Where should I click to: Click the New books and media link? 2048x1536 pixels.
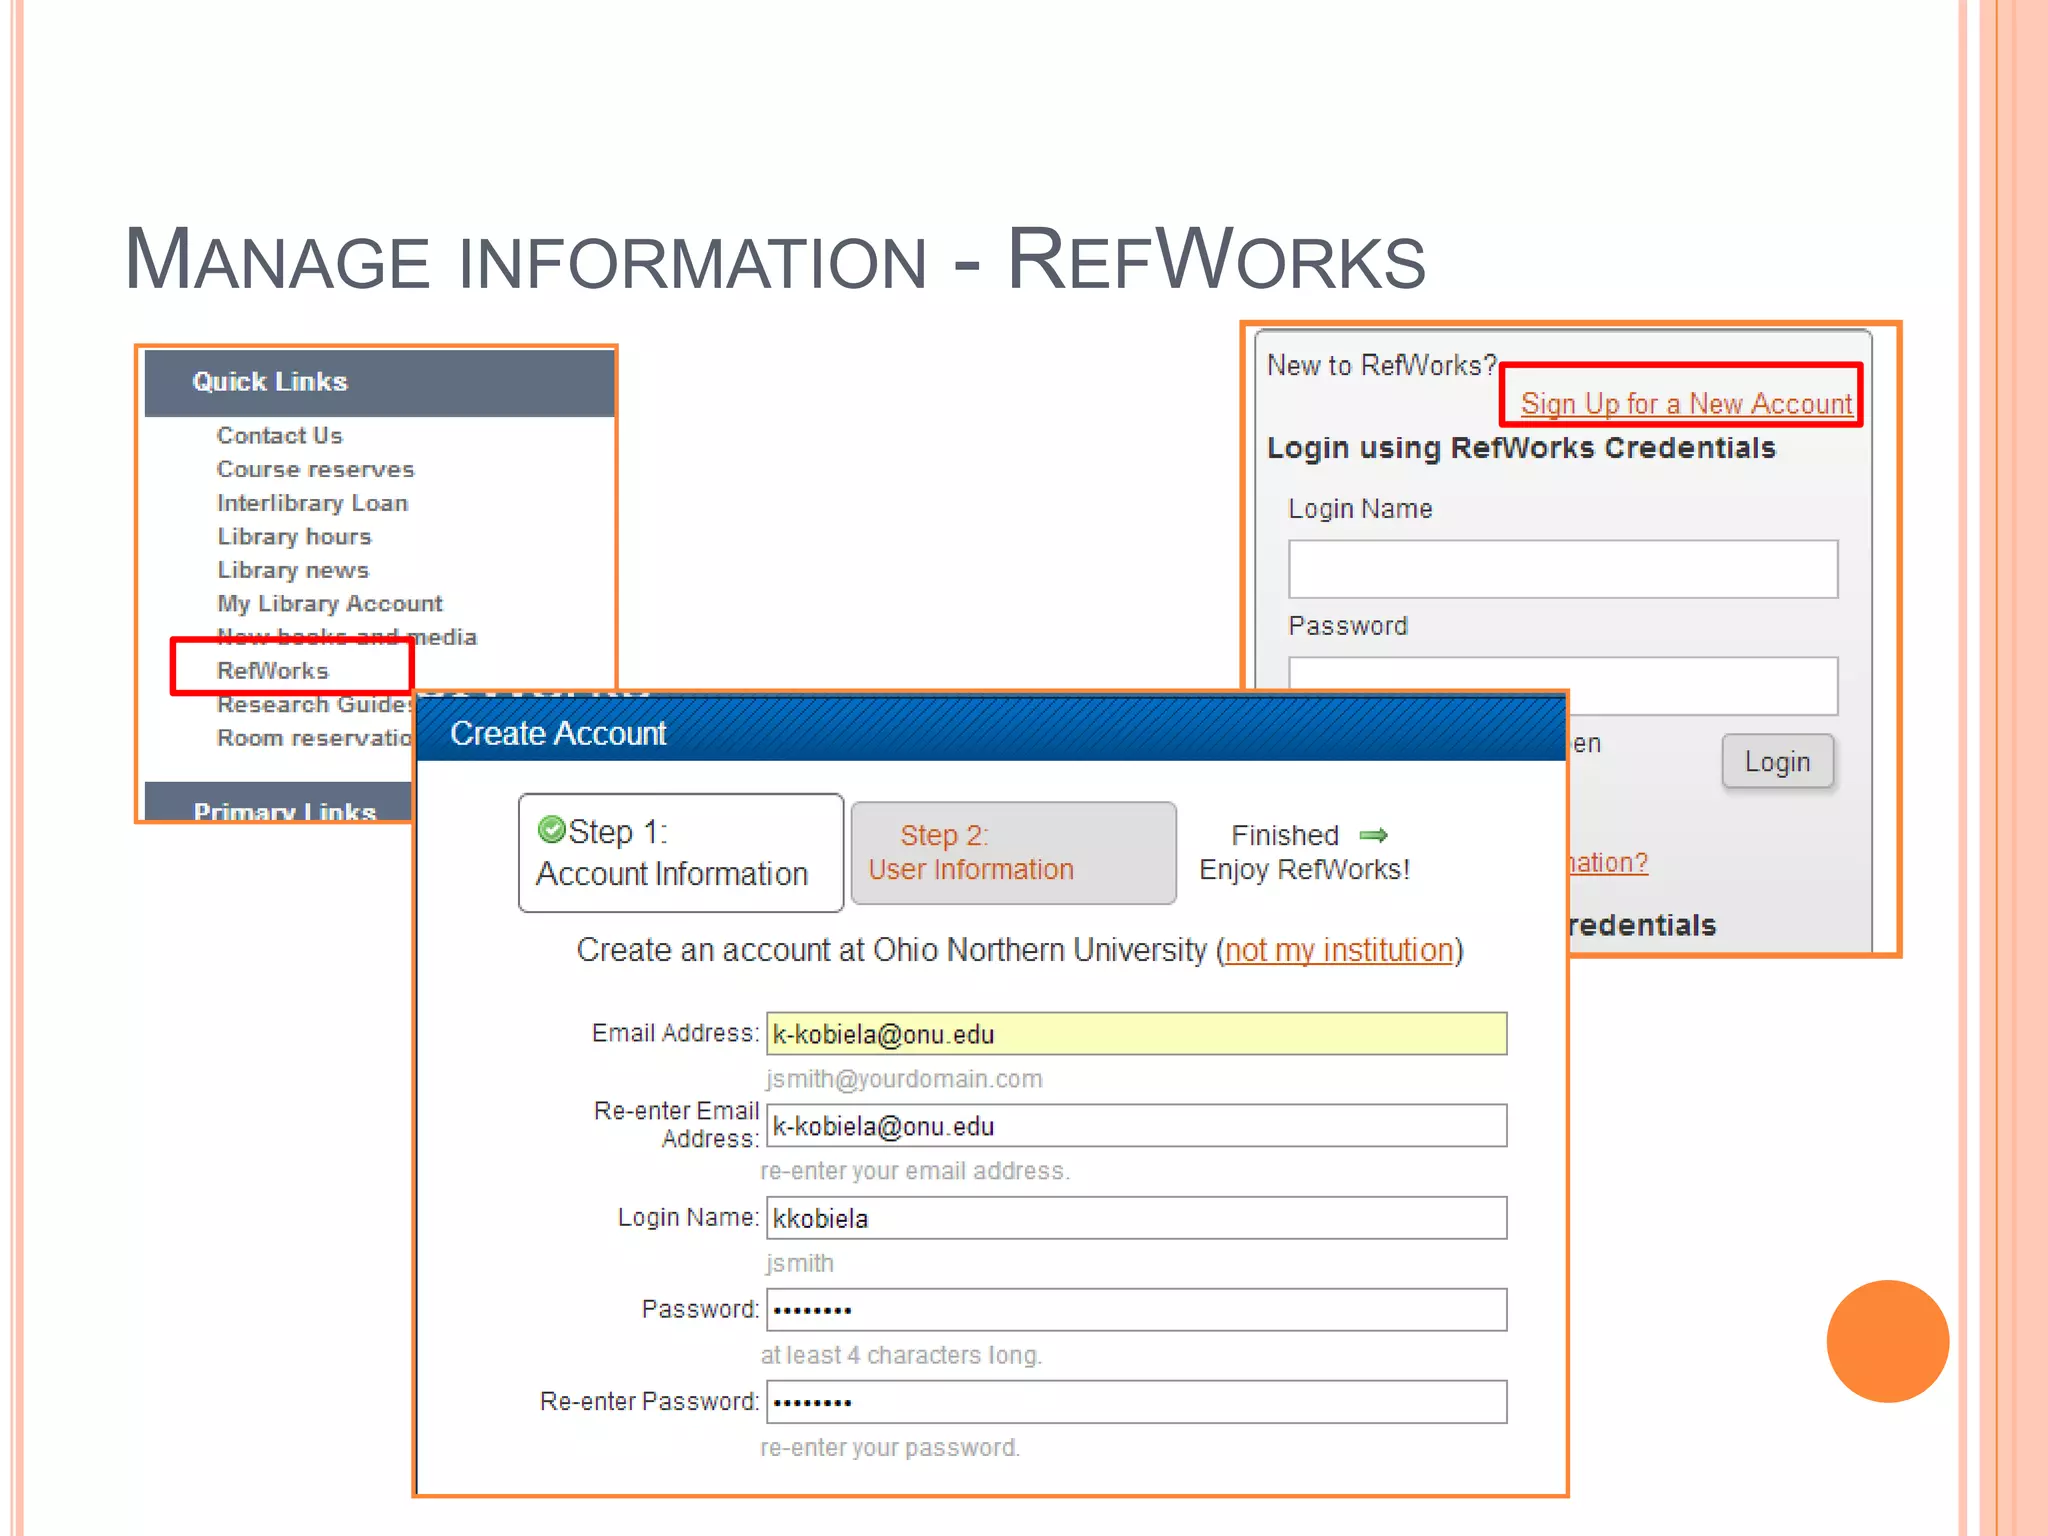(346, 636)
